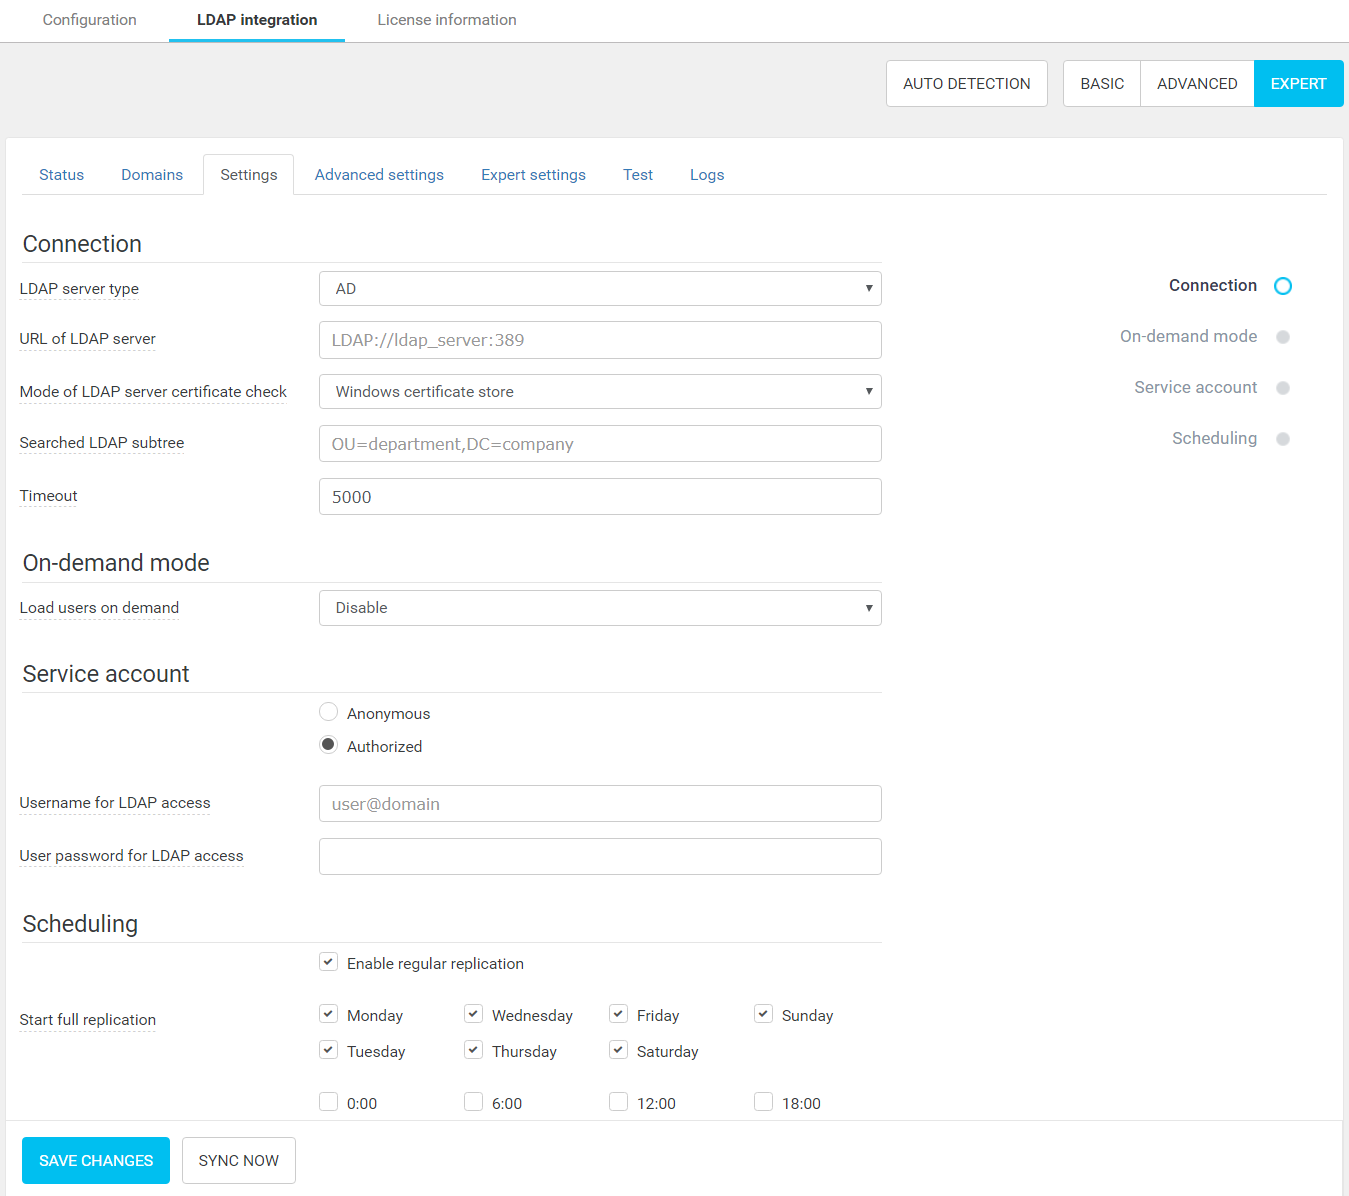Open the License information tab
Image resolution: width=1349 pixels, height=1196 pixels.
[x=446, y=20]
